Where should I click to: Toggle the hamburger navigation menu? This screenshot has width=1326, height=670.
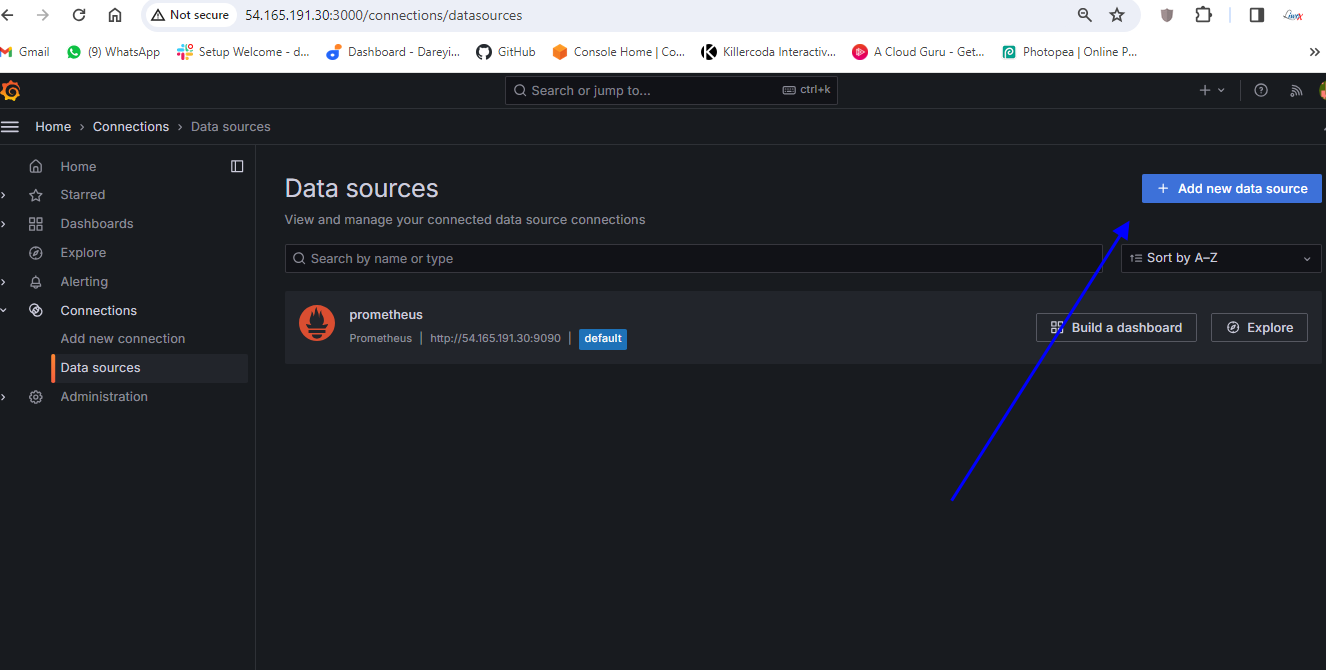(x=10, y=127)
